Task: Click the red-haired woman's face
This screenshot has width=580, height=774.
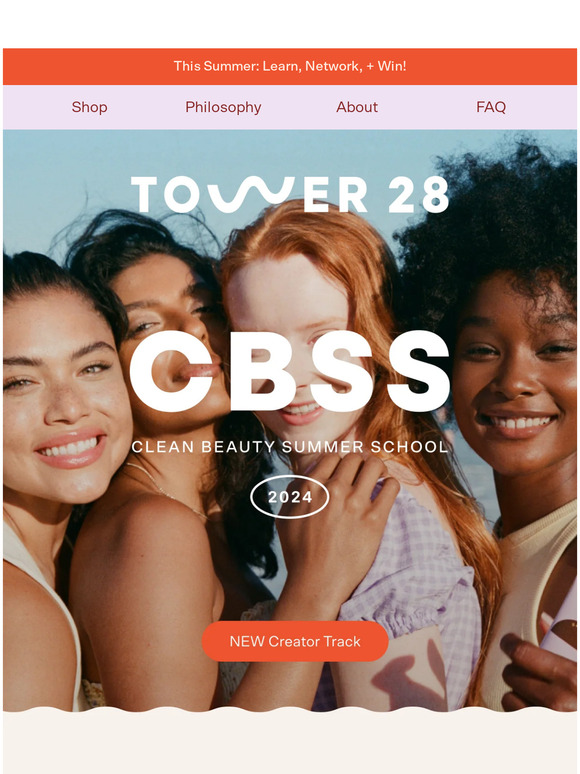Action: pos(296,346)
